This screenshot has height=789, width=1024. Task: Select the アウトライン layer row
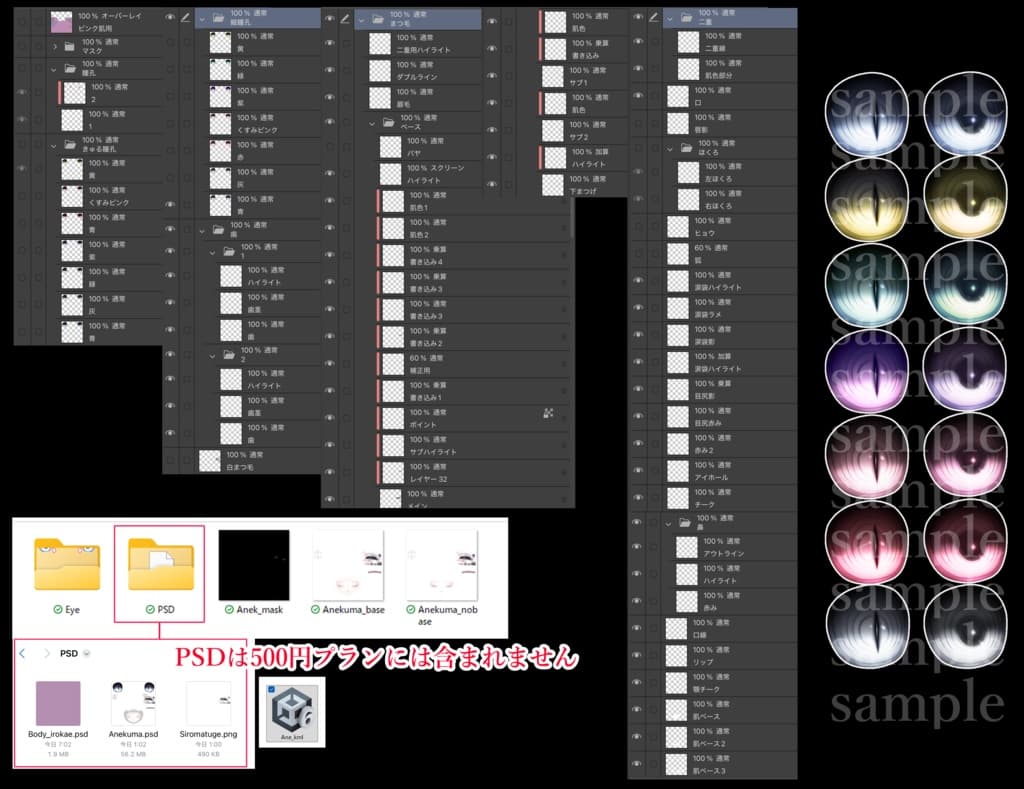tap(729, 547)
